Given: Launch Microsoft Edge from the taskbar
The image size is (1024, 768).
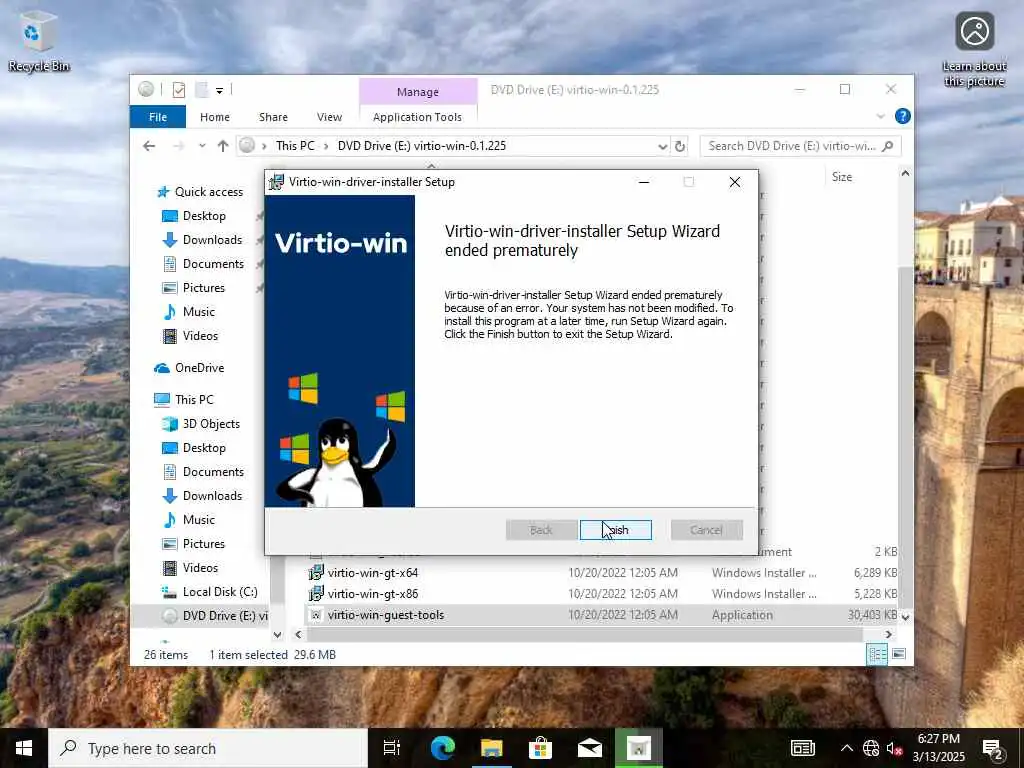Looking at the screenshot, I should [x=443, y=748].
